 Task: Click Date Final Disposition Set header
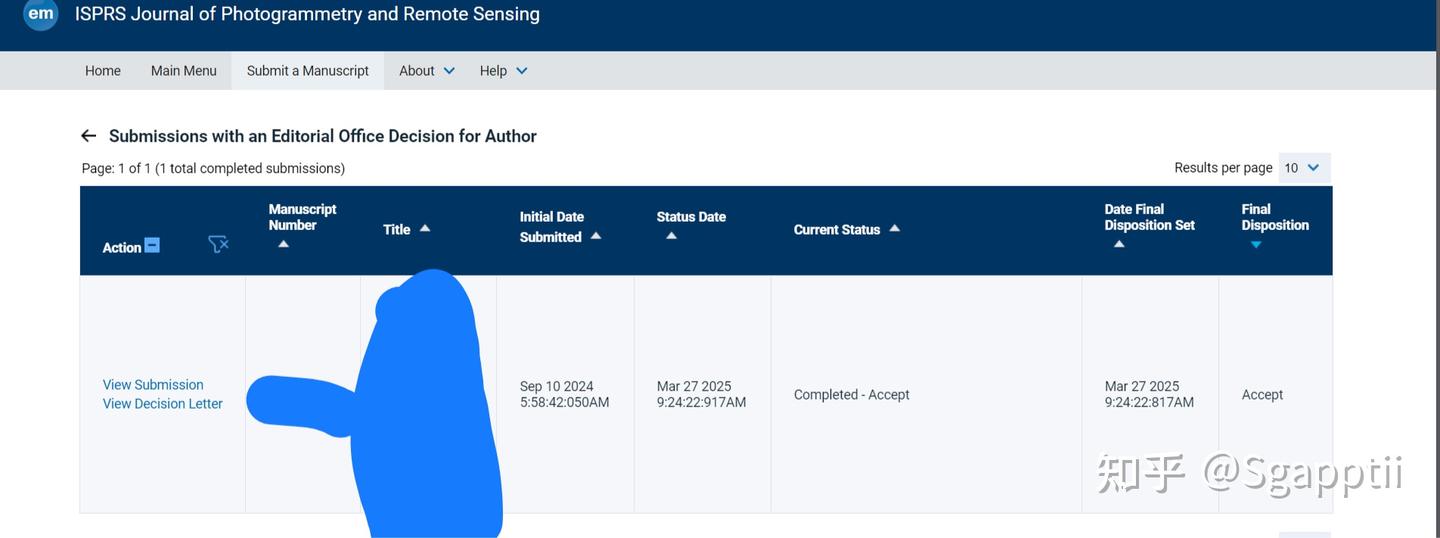coord(1150,217)
